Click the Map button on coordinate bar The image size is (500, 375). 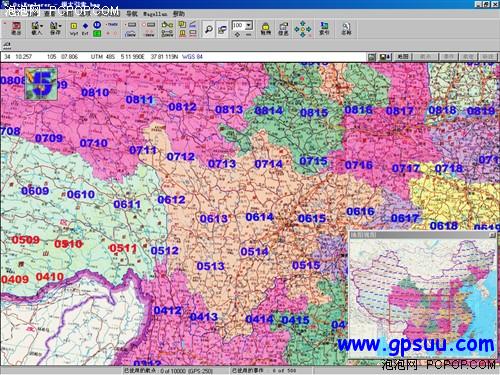(x=403, y=57)
